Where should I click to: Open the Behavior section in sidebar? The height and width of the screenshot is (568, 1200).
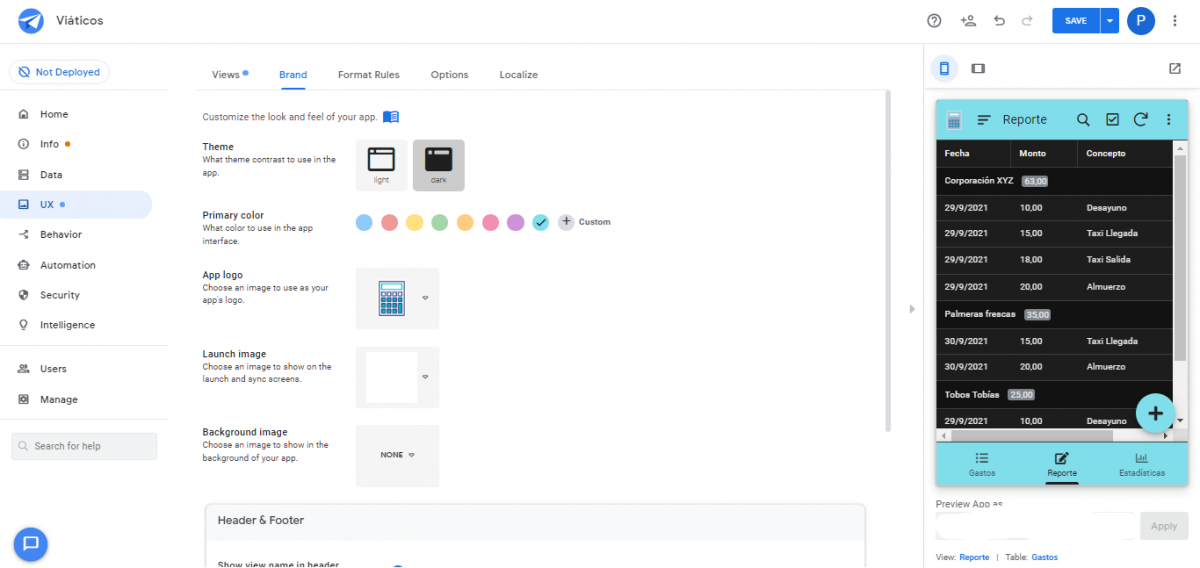pyautogui.click(x=60, y=235)
